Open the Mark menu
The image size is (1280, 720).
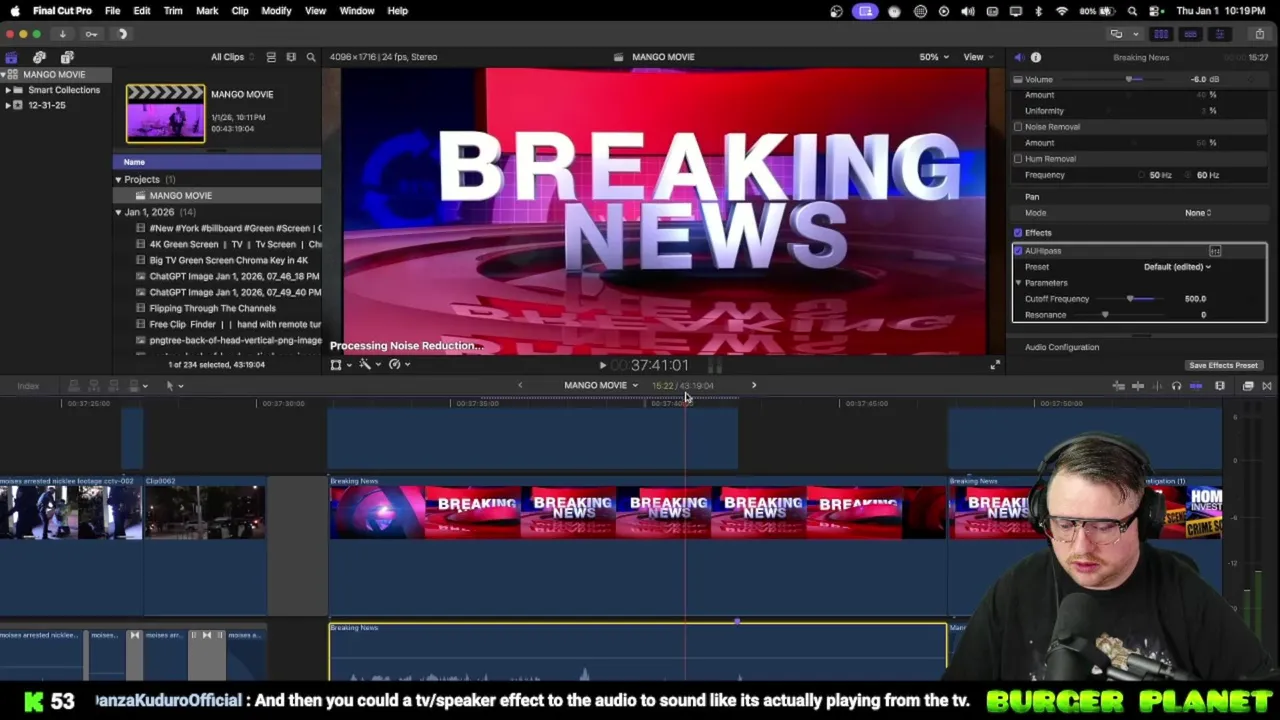click(x=207, y=11)
